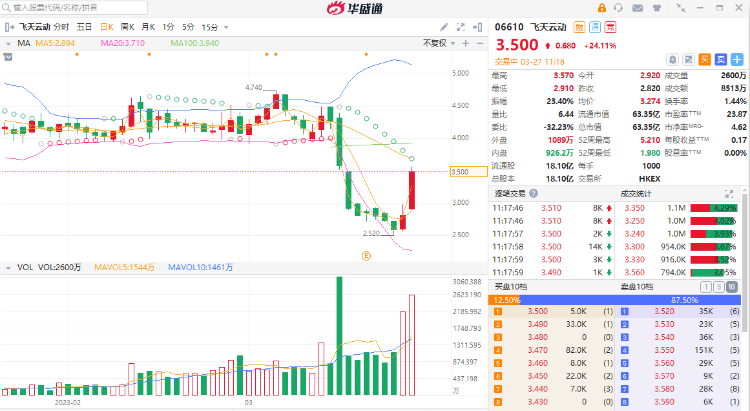Expand the VOL indicator dropdown

tap(8, 268)
